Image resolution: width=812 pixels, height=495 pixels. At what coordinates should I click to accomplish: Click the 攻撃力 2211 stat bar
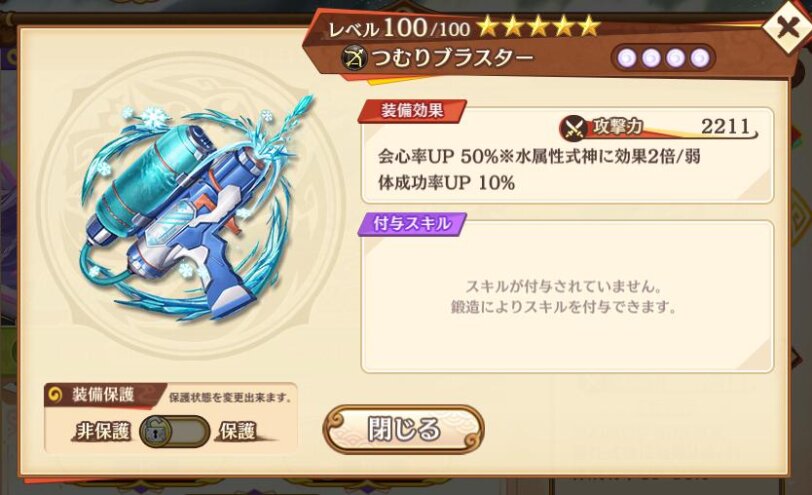[658, 127]
